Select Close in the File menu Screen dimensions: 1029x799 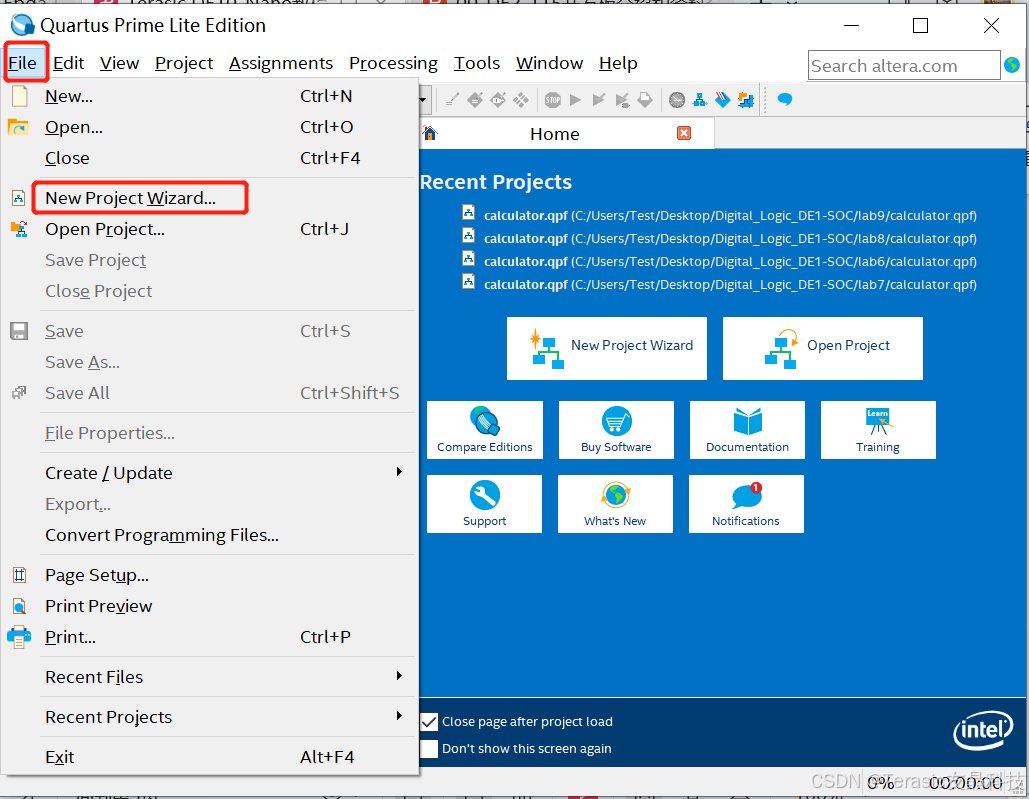(210, 158)
